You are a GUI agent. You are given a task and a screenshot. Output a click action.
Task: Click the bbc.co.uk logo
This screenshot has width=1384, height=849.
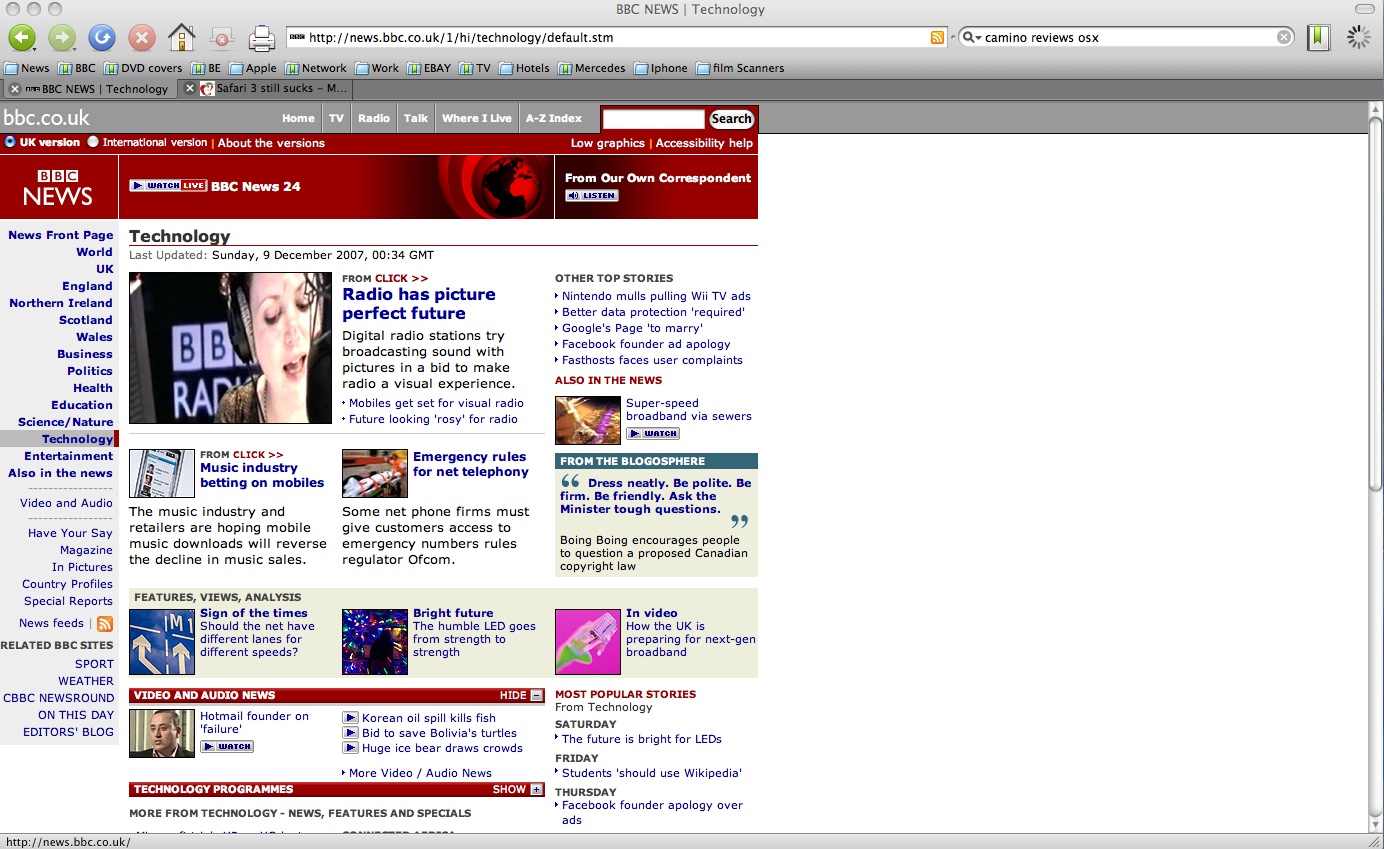click(x=47, y=118)
